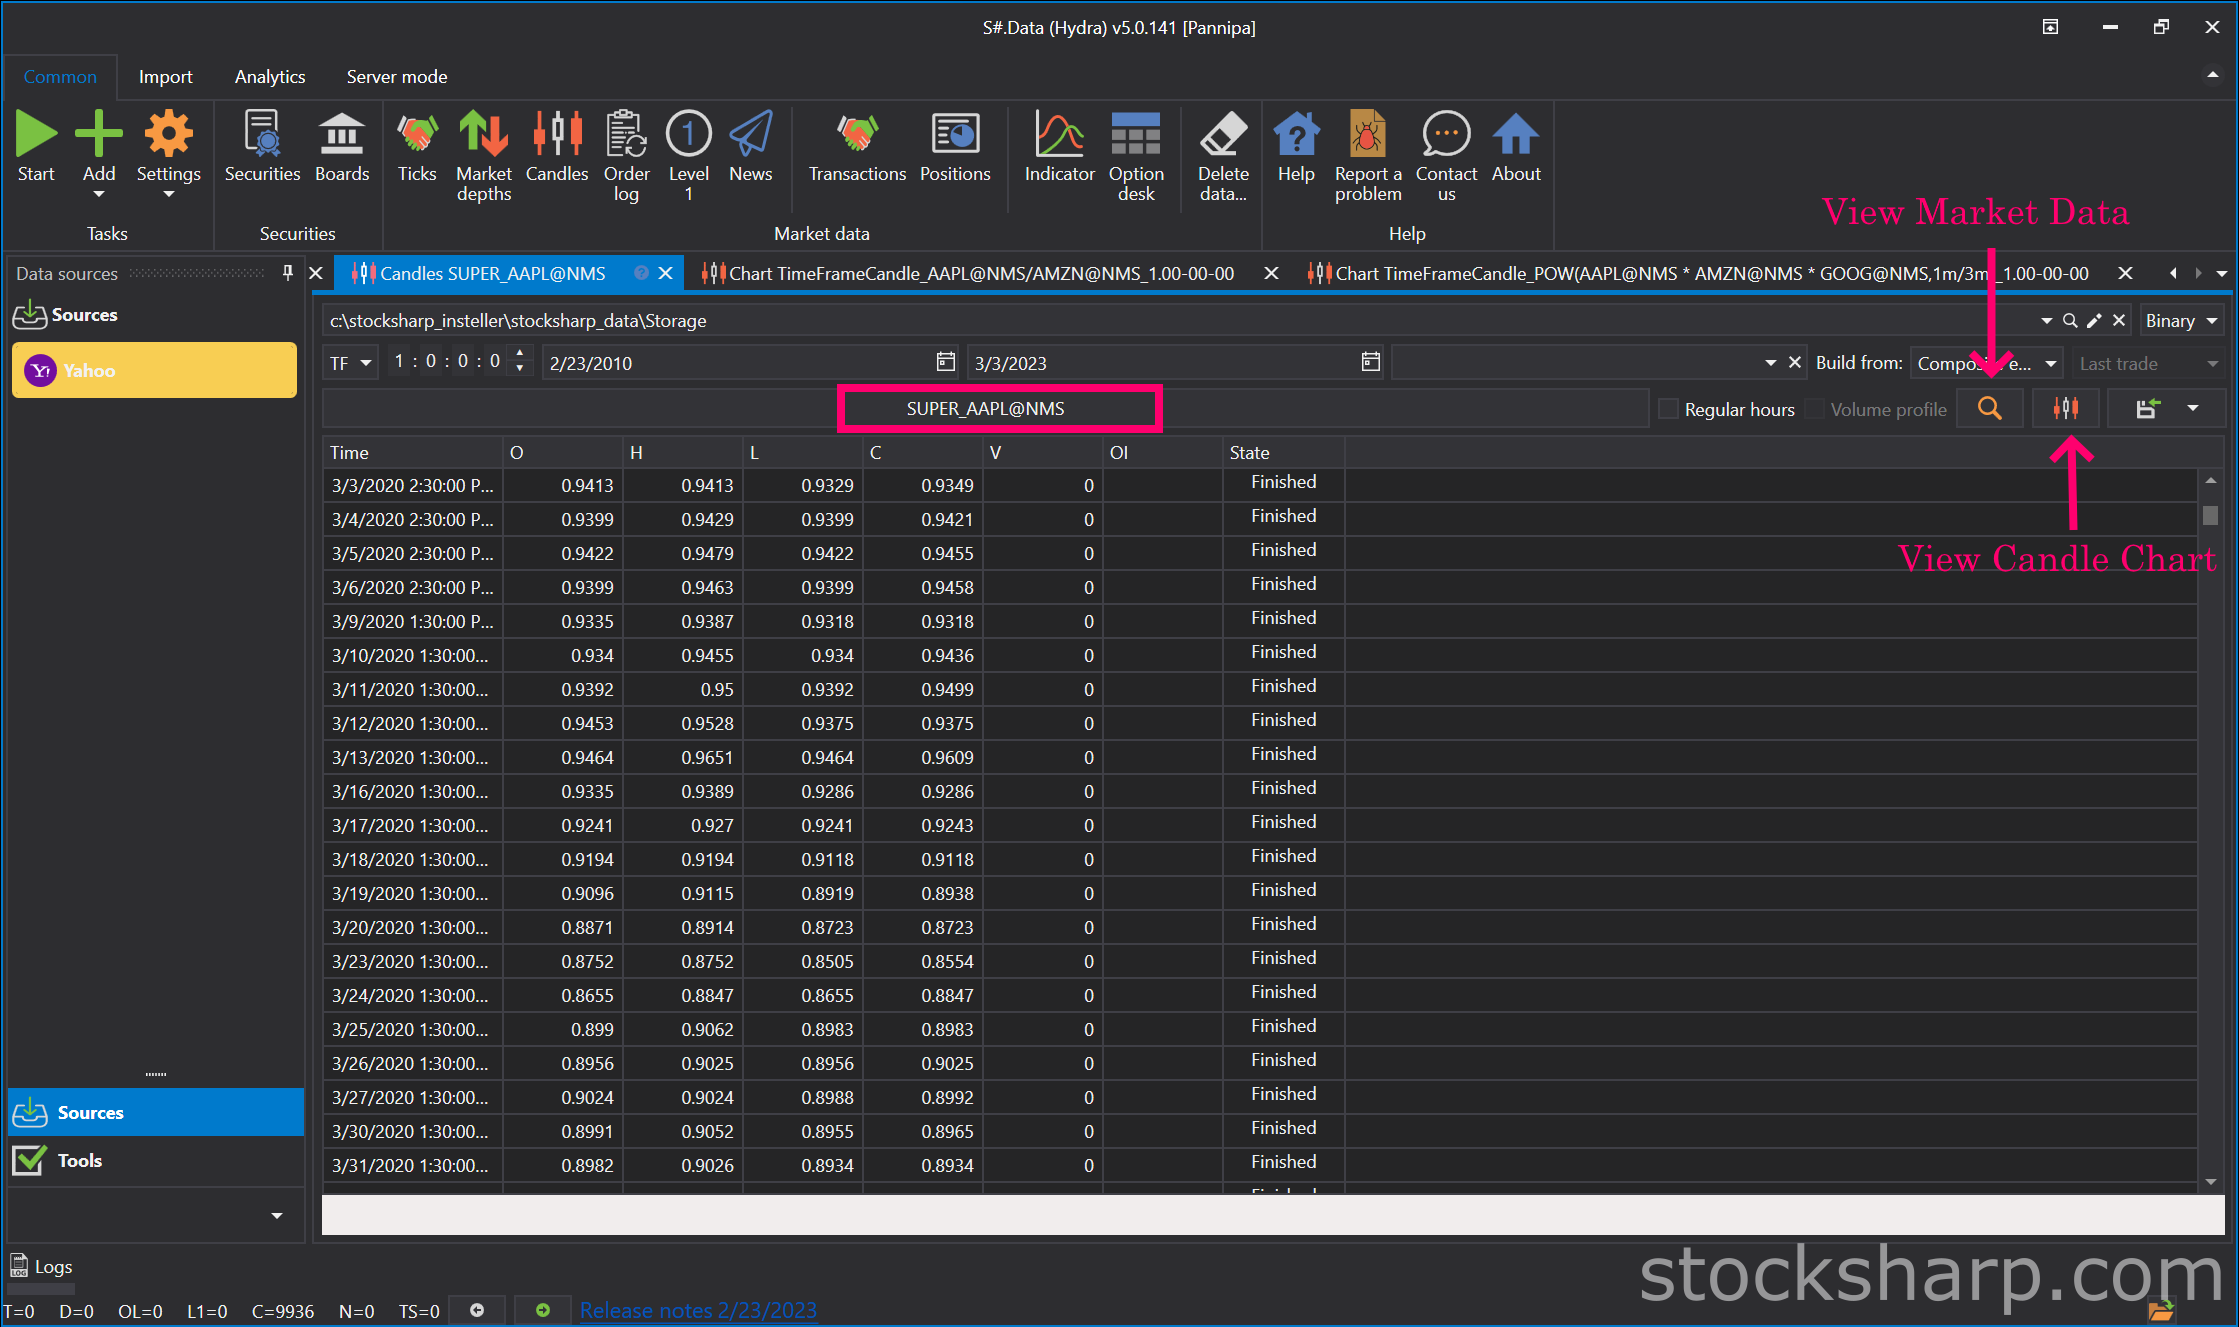Open the Transactions icon
Image resolution: width=2239 pixels, height=1327 pixels.
857,147
